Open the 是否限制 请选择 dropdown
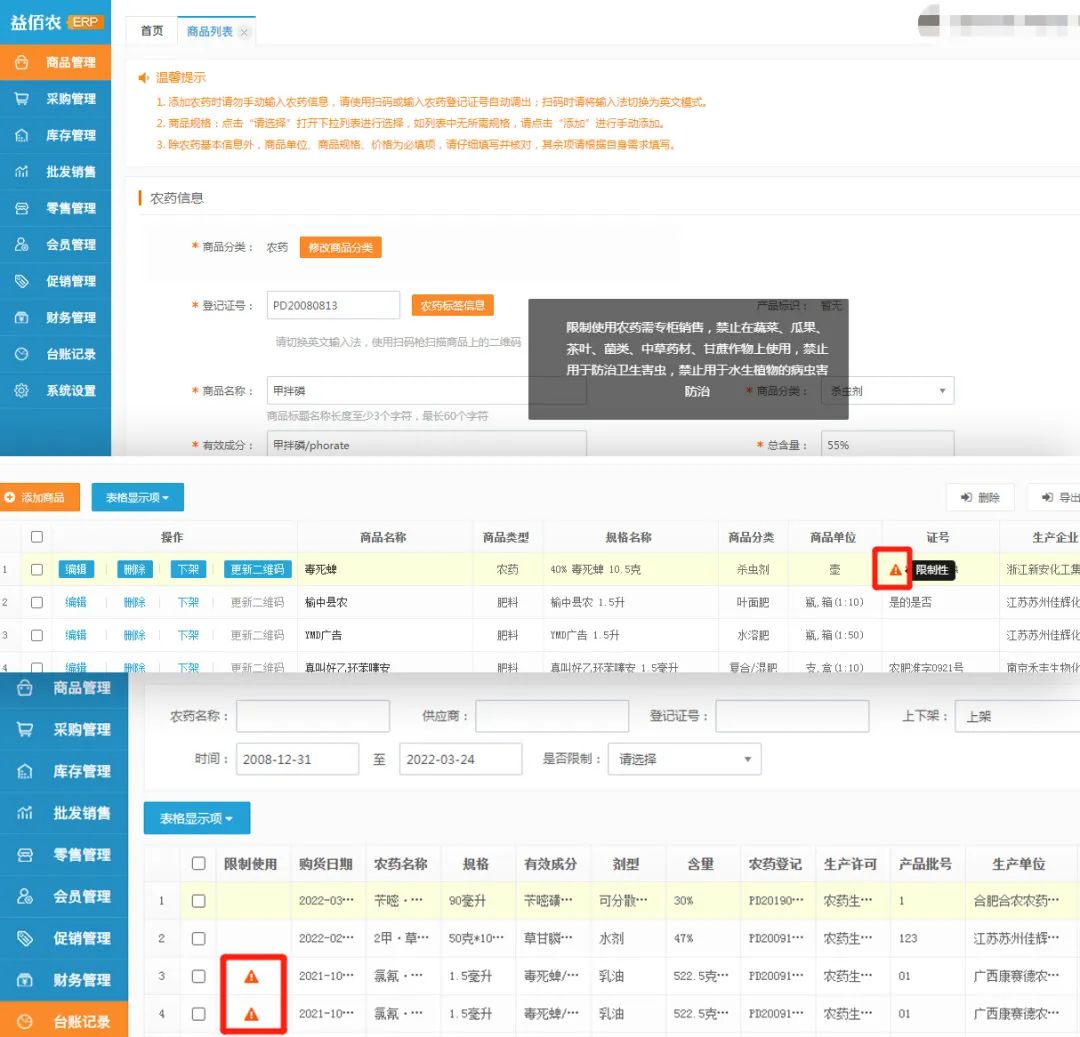1080x1037 pixels. click(684, 759)
